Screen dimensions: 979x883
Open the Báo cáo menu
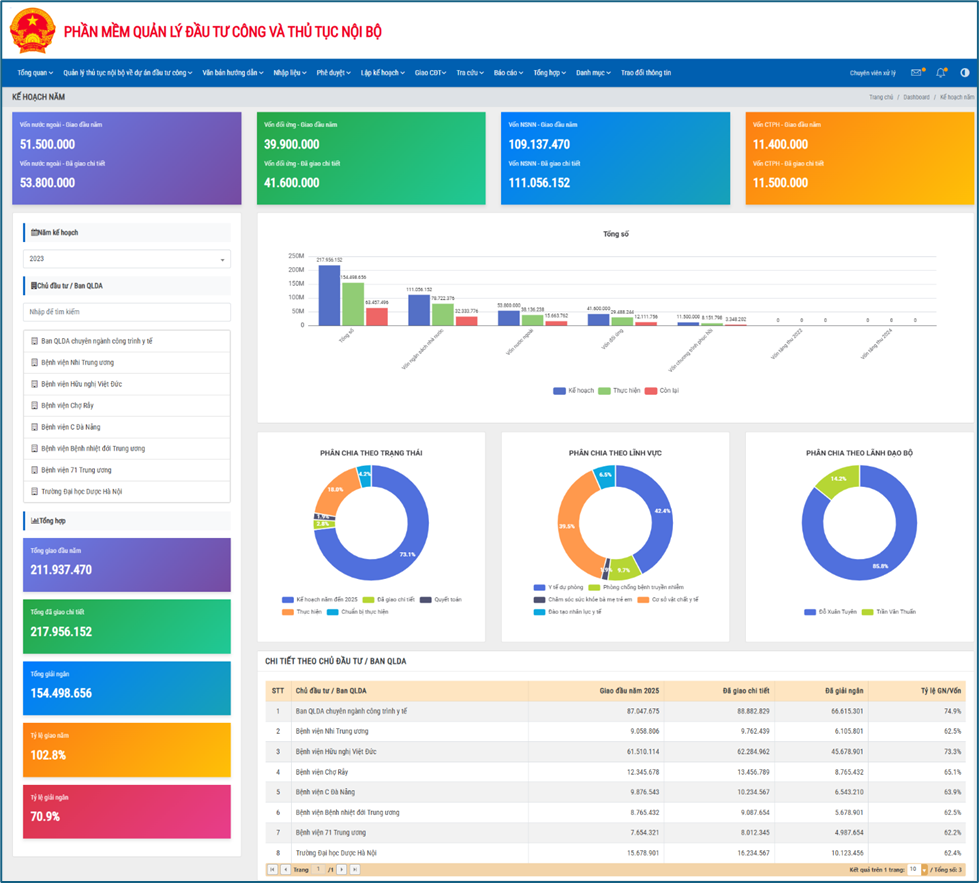point(508,73)
